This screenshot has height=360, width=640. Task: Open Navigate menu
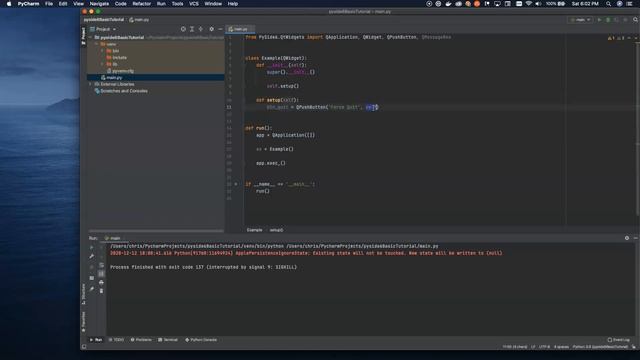[x=99, y=4]
